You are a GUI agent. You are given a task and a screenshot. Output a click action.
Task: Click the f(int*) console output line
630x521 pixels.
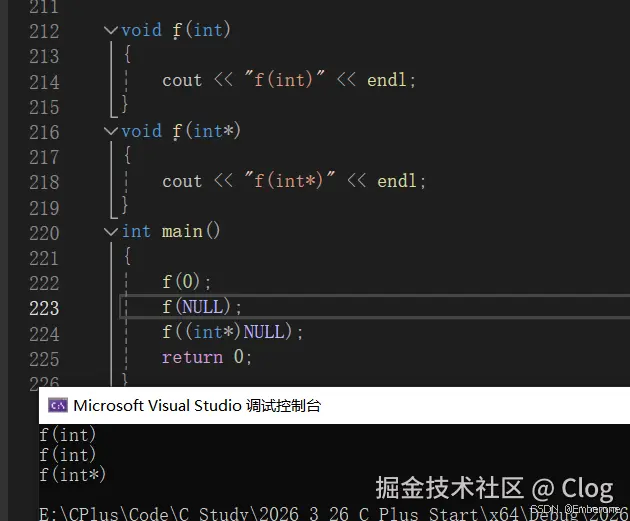click(x=72, y=475)
